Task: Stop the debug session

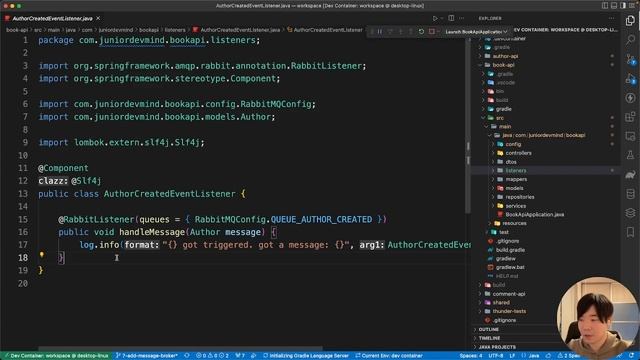Action: click(x=431, y=31)
